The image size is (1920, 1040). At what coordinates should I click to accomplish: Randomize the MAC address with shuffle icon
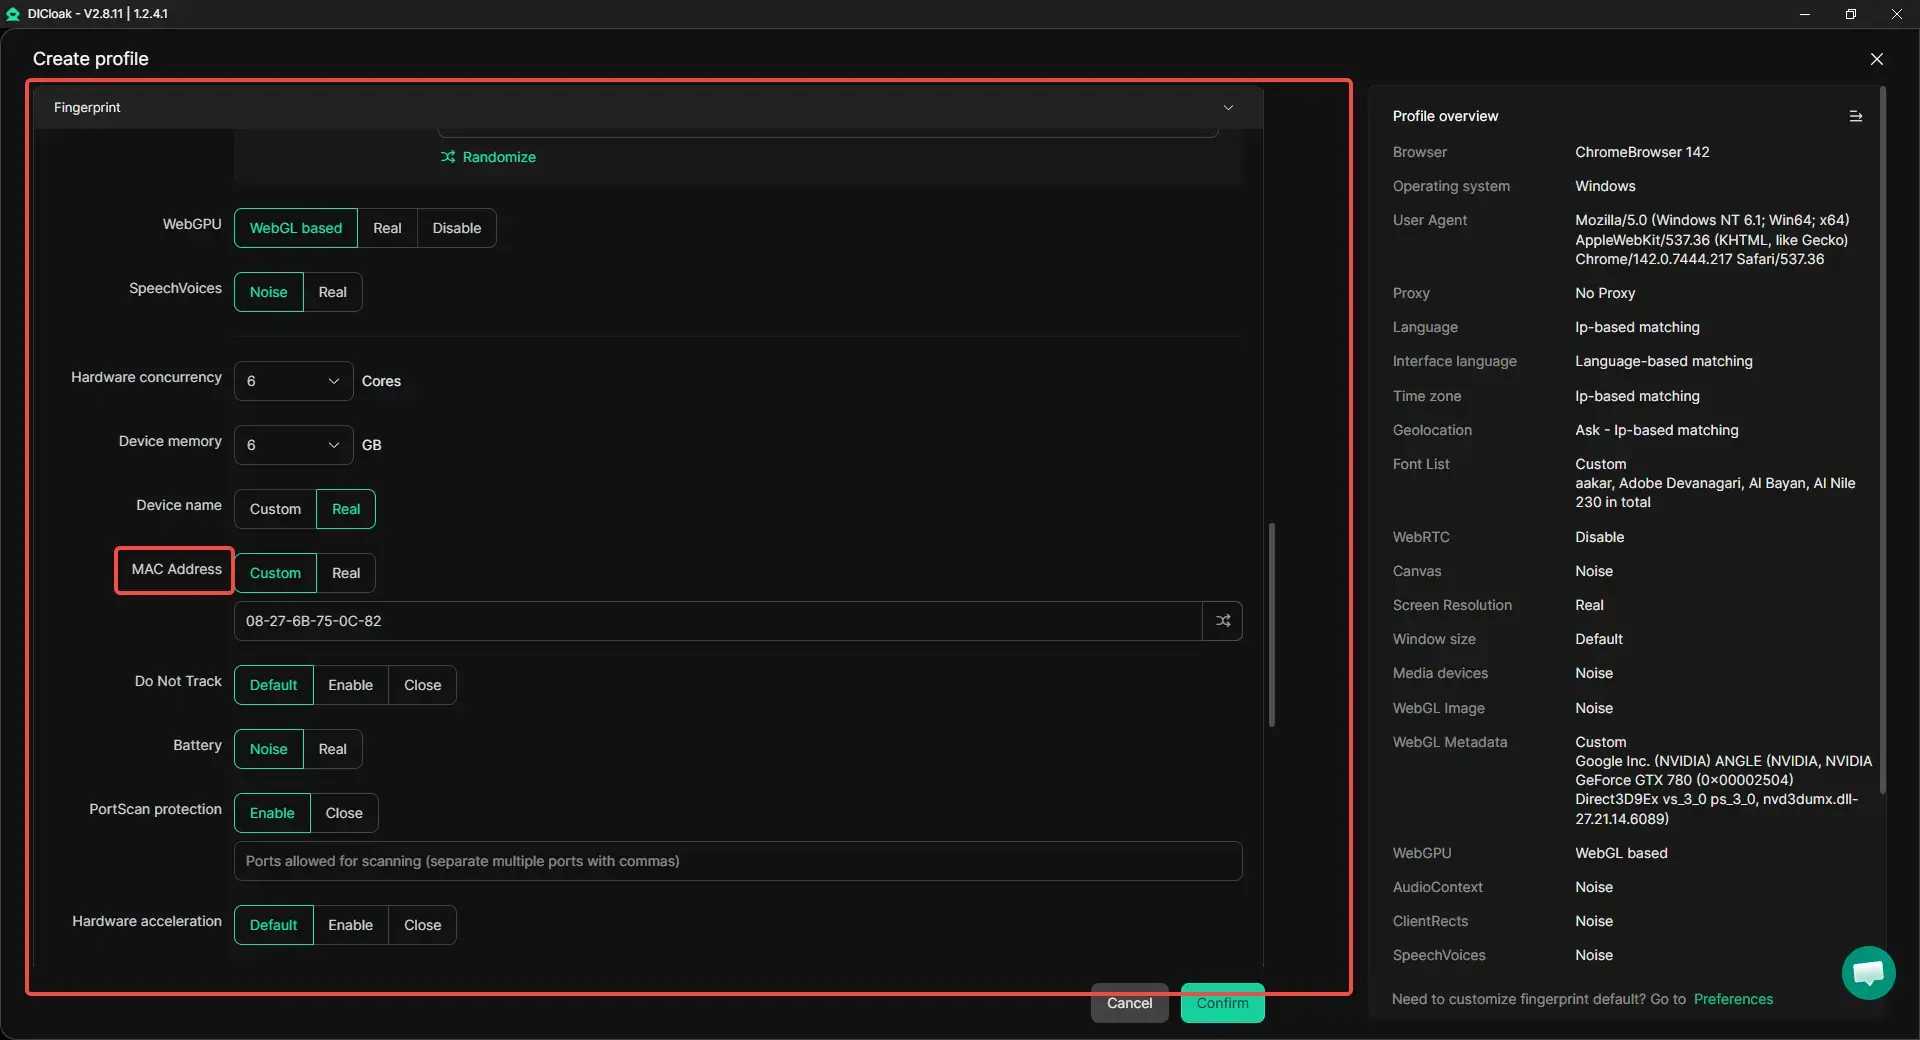point(1222,621)
